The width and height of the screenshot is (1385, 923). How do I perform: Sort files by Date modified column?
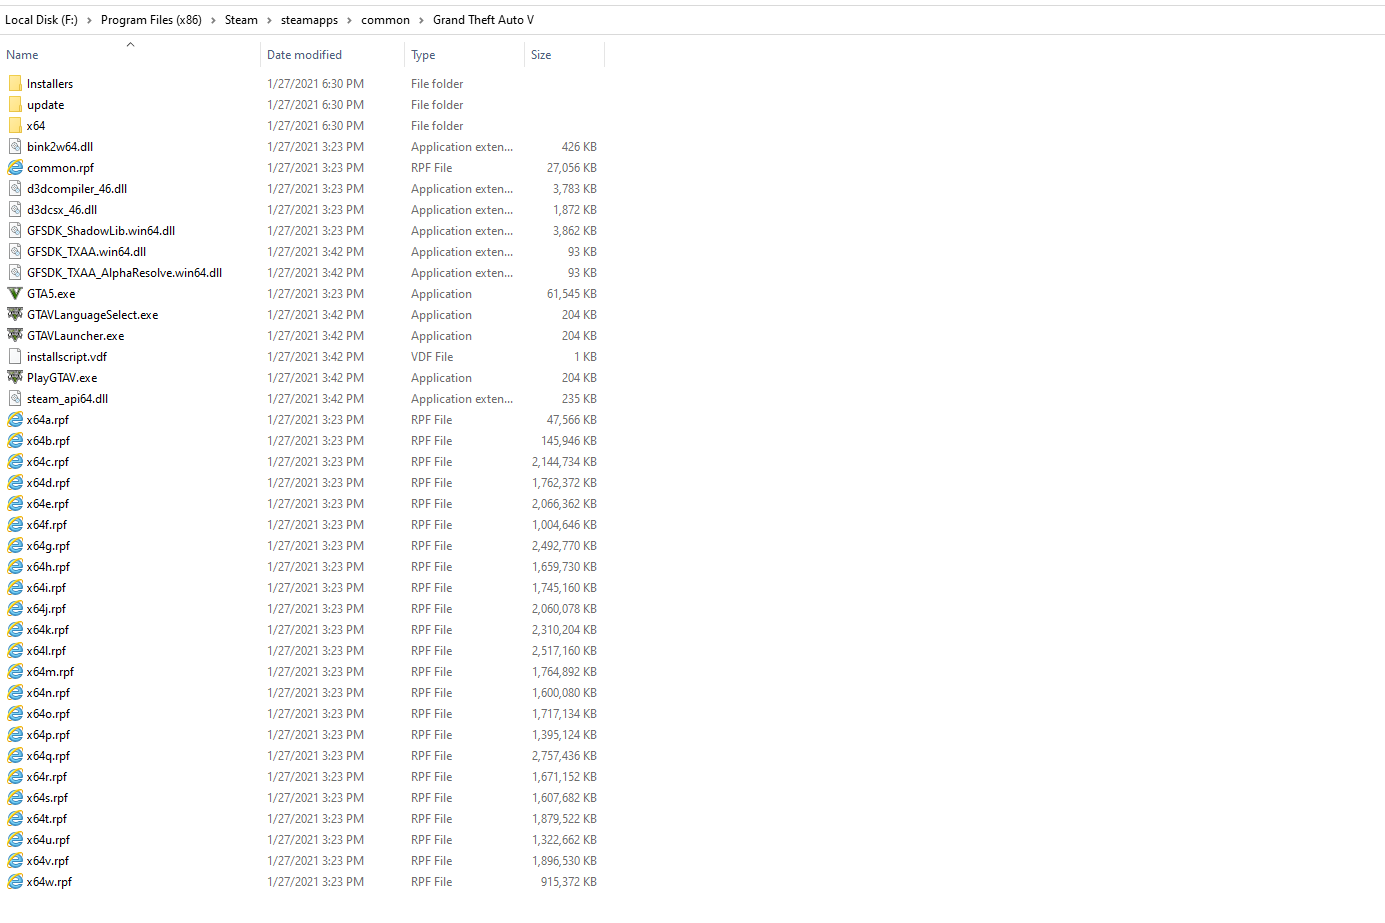point(305,54)
